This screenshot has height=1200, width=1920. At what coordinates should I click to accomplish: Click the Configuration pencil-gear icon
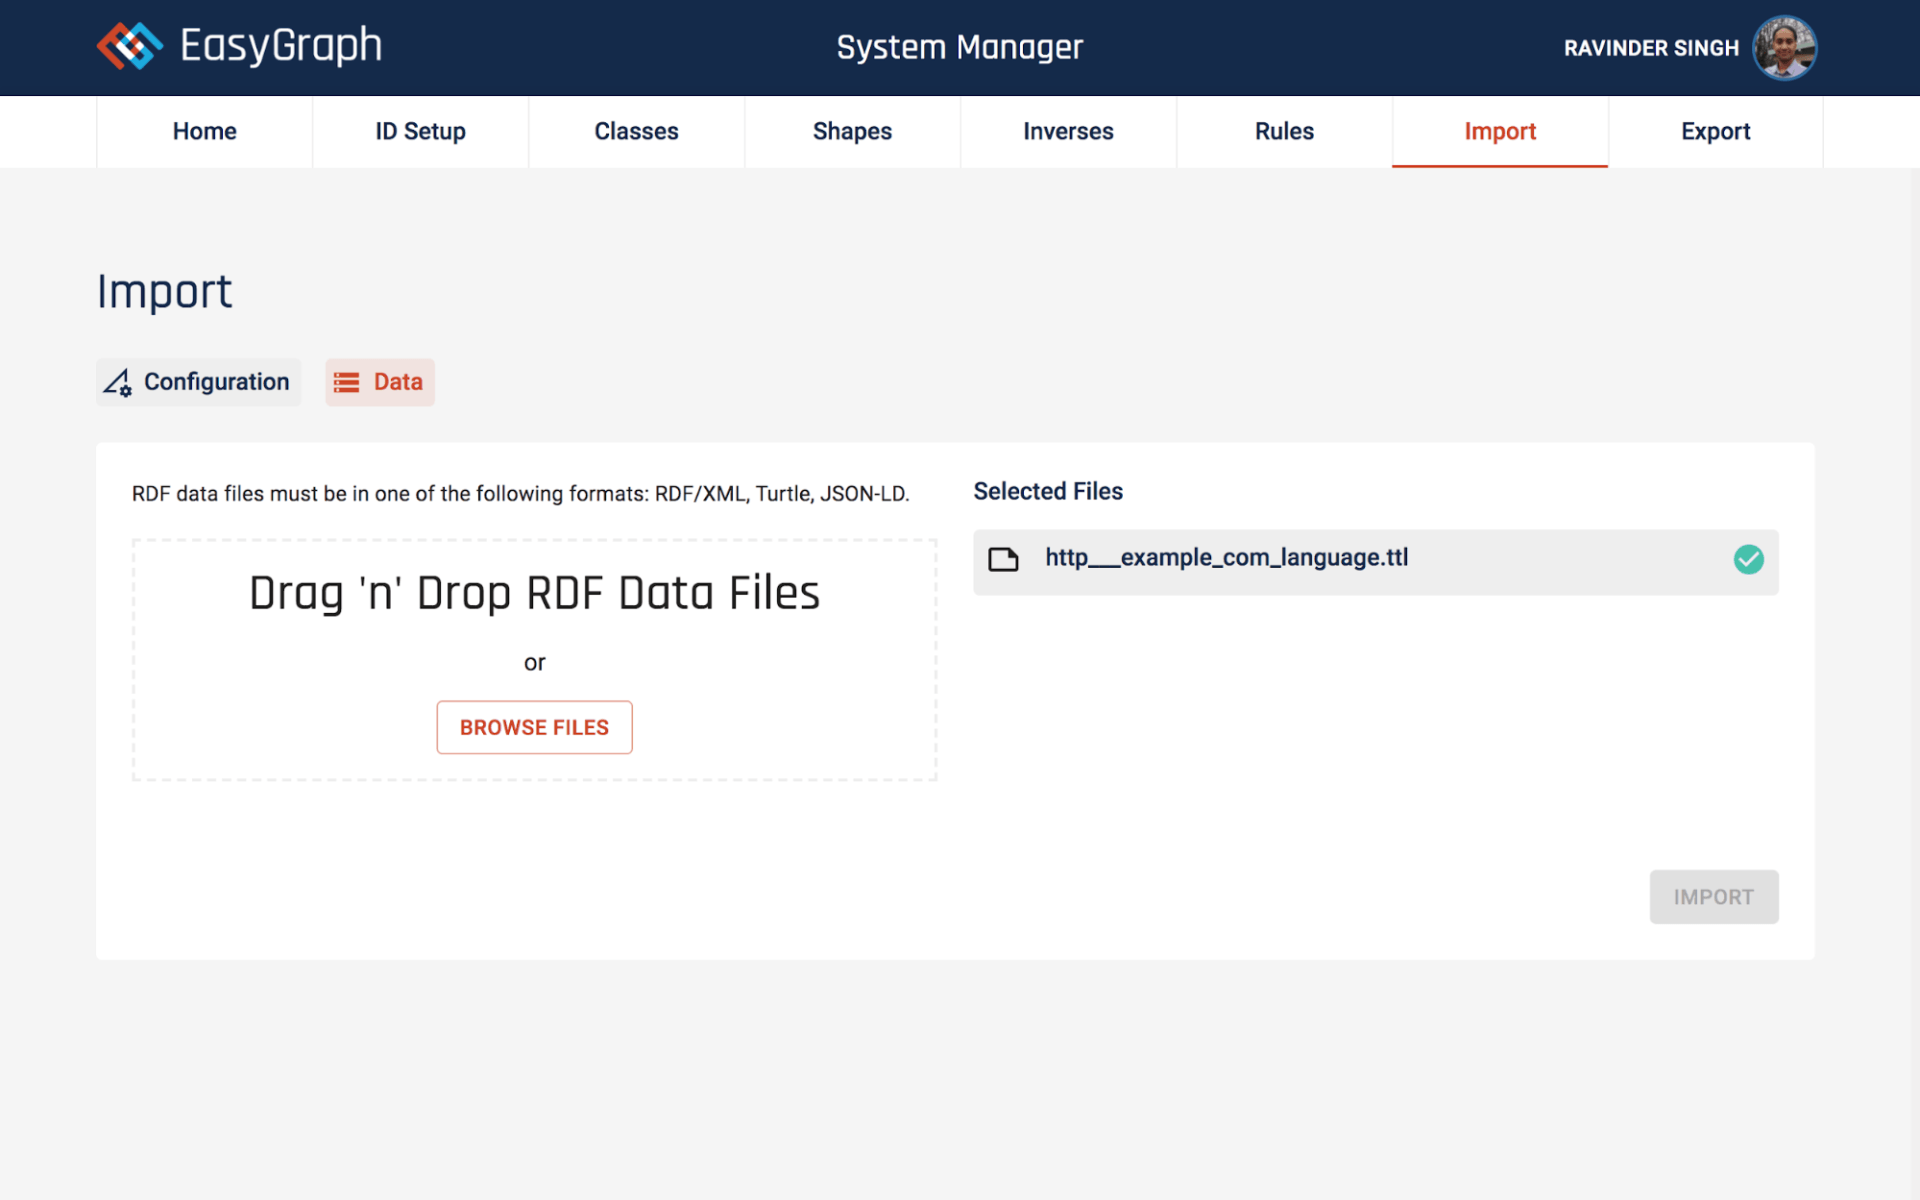[118, 382]
